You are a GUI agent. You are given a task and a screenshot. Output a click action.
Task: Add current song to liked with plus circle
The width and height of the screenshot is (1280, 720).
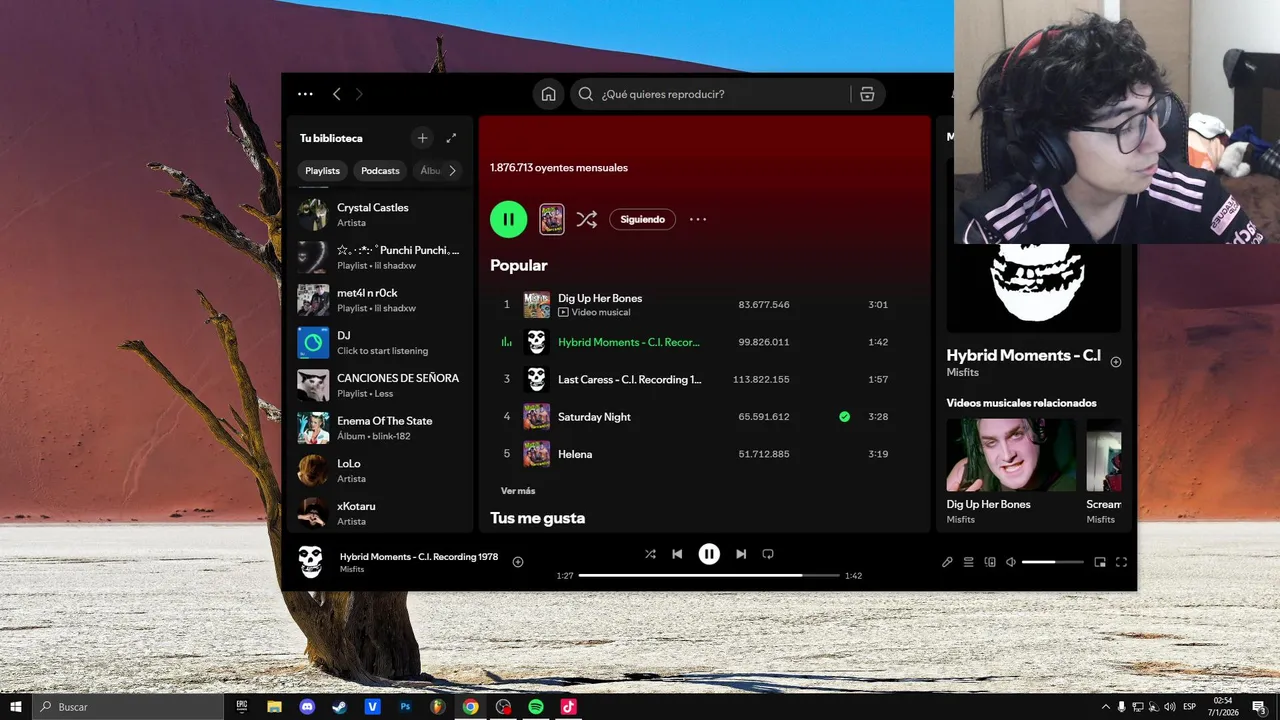518,562
